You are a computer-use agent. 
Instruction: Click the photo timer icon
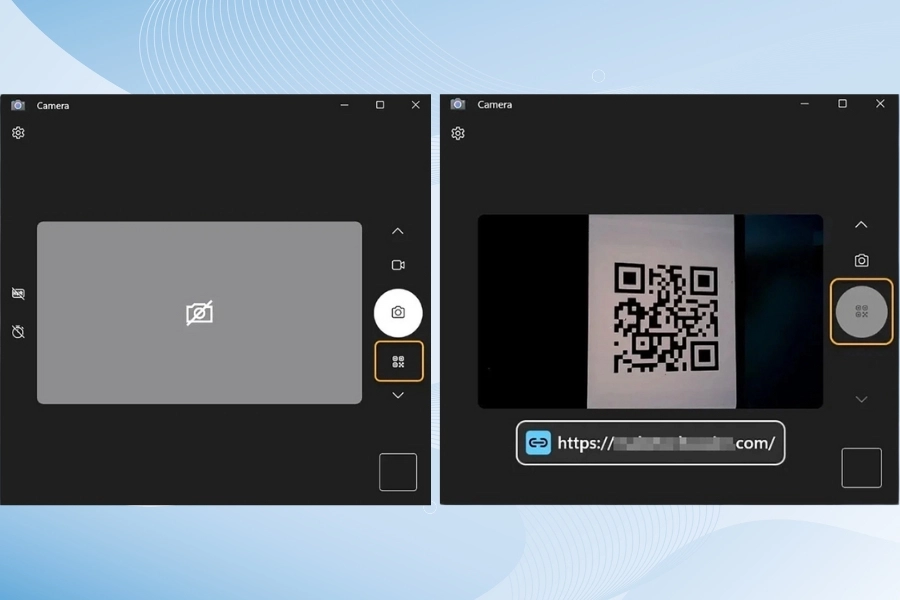(x=17, y=331)
